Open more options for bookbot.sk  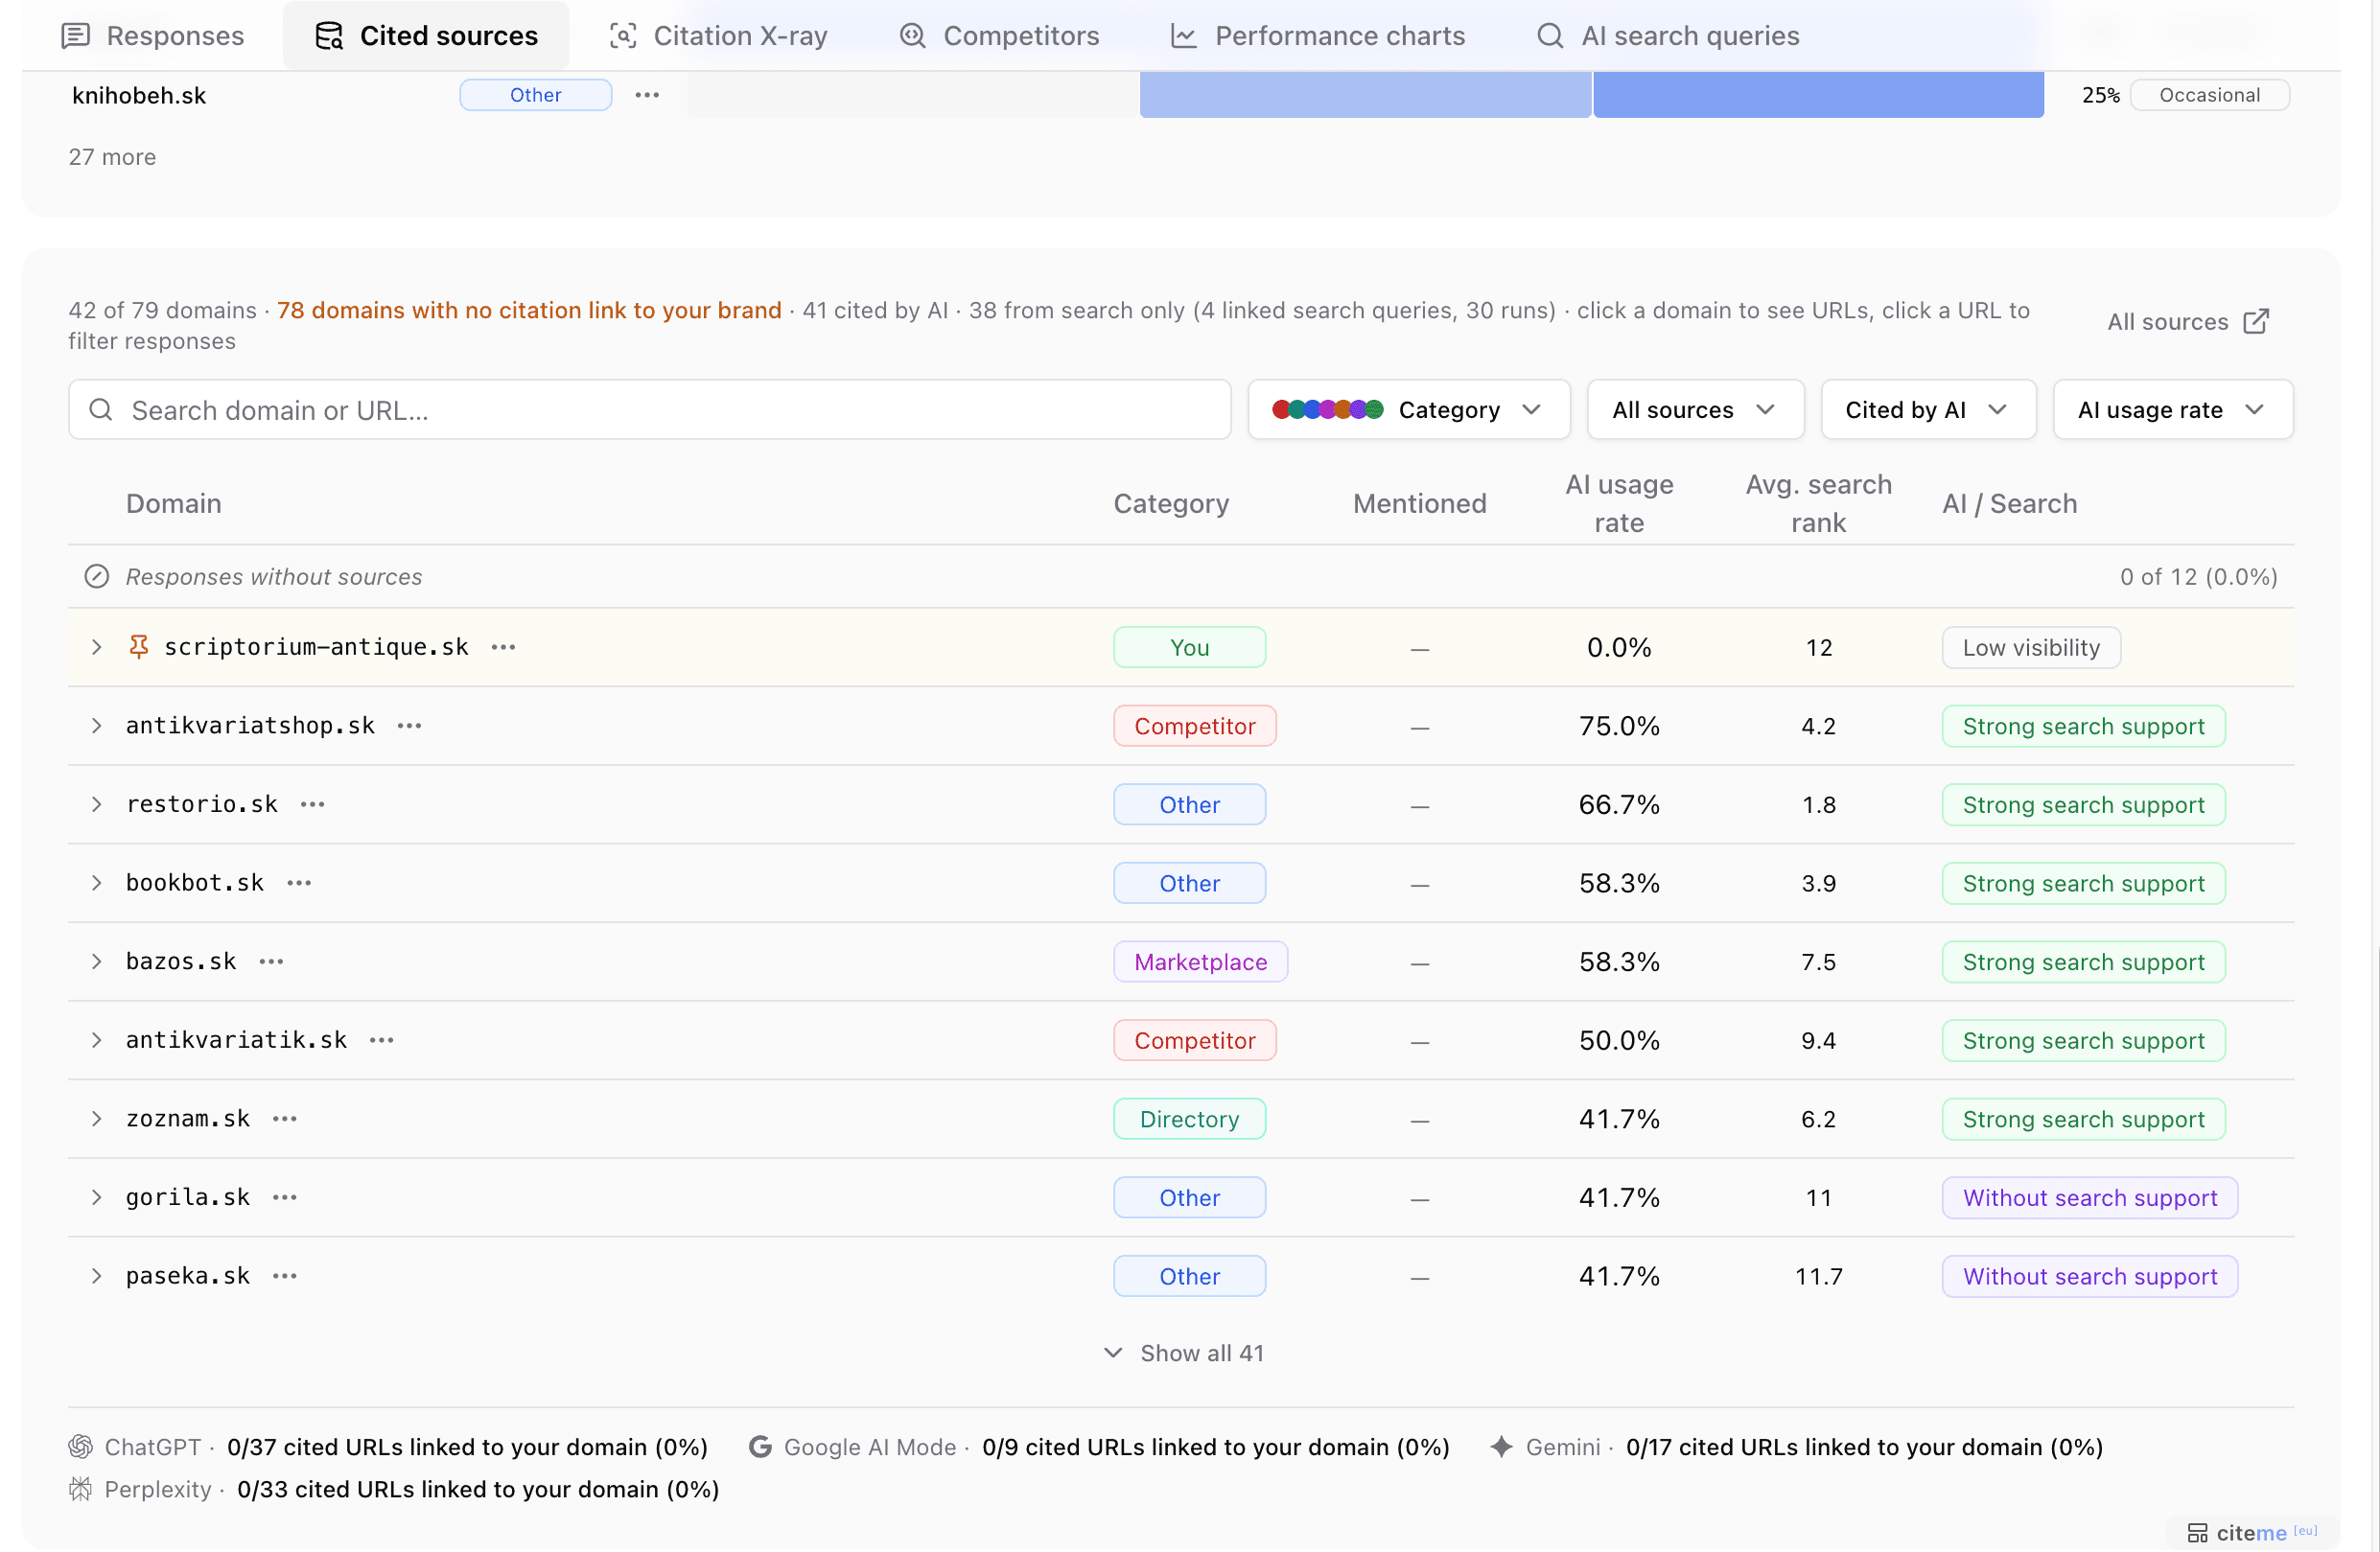pyautogui.click(x=299, y=883)
